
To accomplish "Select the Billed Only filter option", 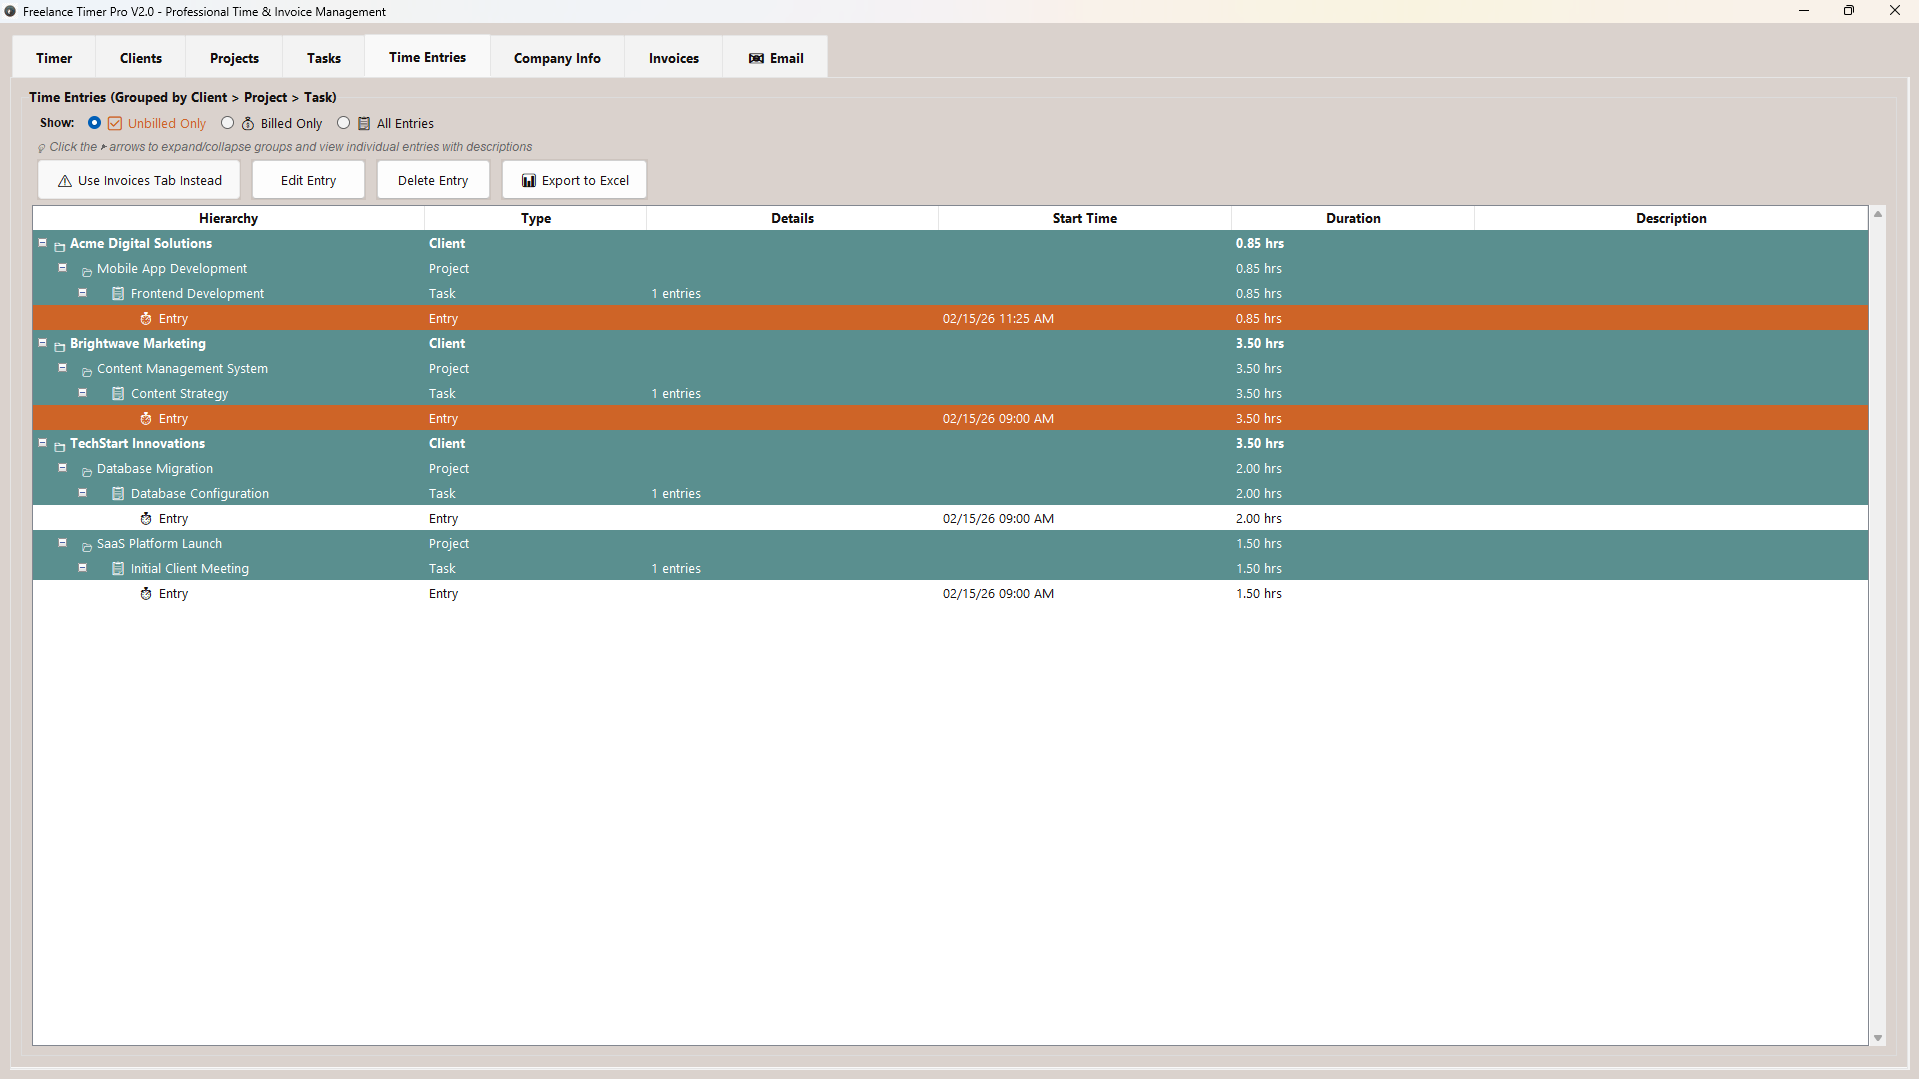I will pyautogui.click(x=228, y=123).
